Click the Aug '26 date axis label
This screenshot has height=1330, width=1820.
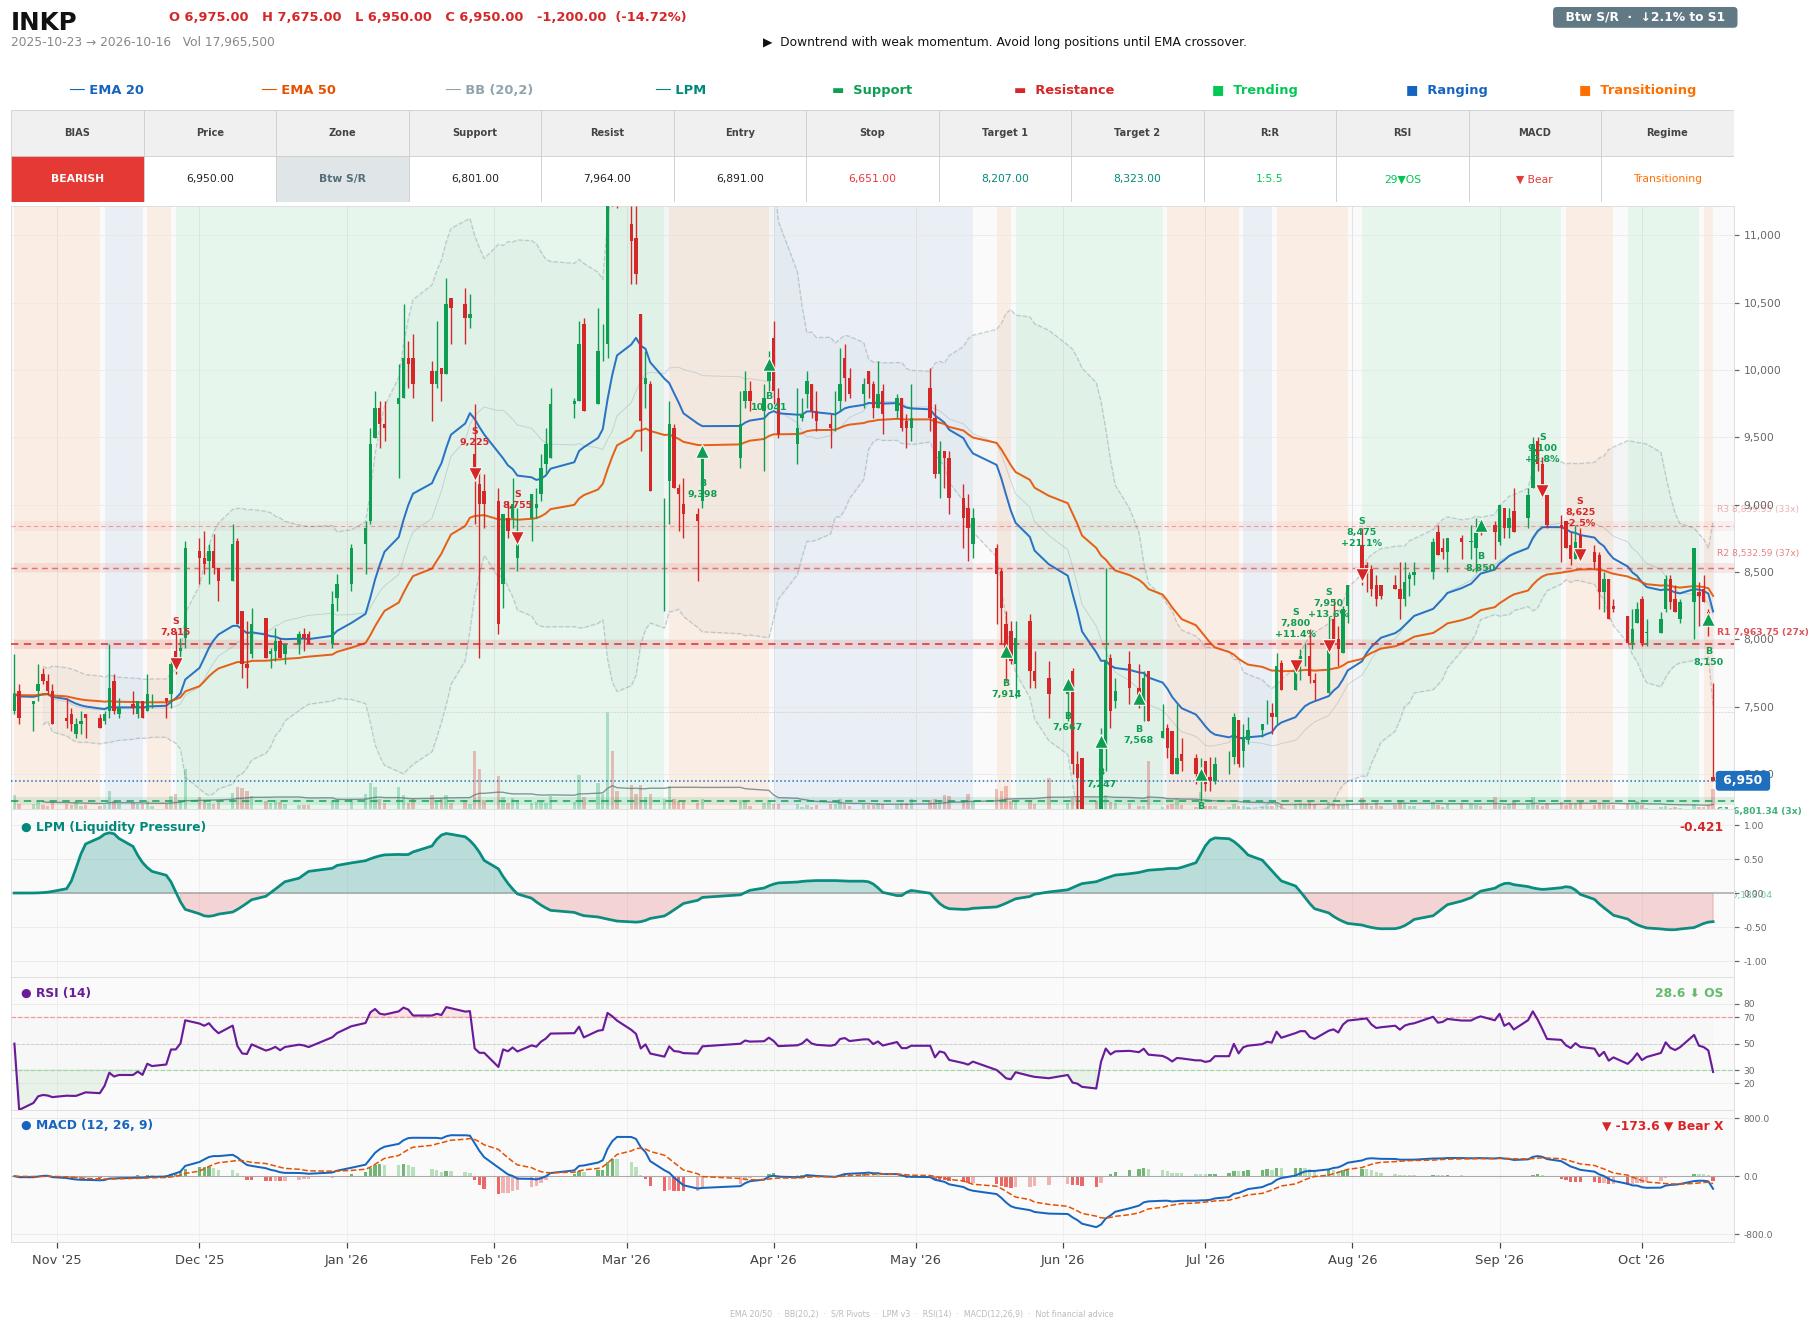[x=1352, y=1260]
